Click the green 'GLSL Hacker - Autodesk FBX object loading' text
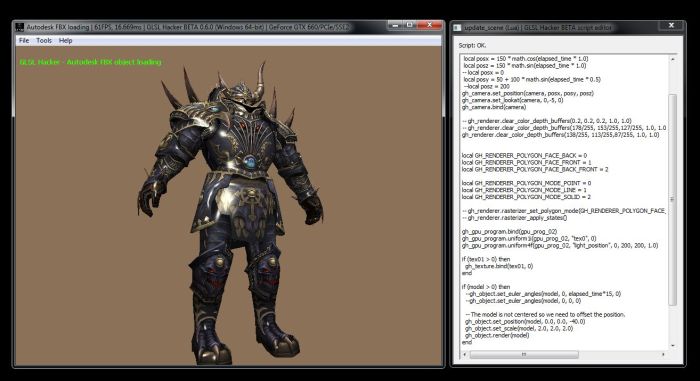 tap(91, 62)
